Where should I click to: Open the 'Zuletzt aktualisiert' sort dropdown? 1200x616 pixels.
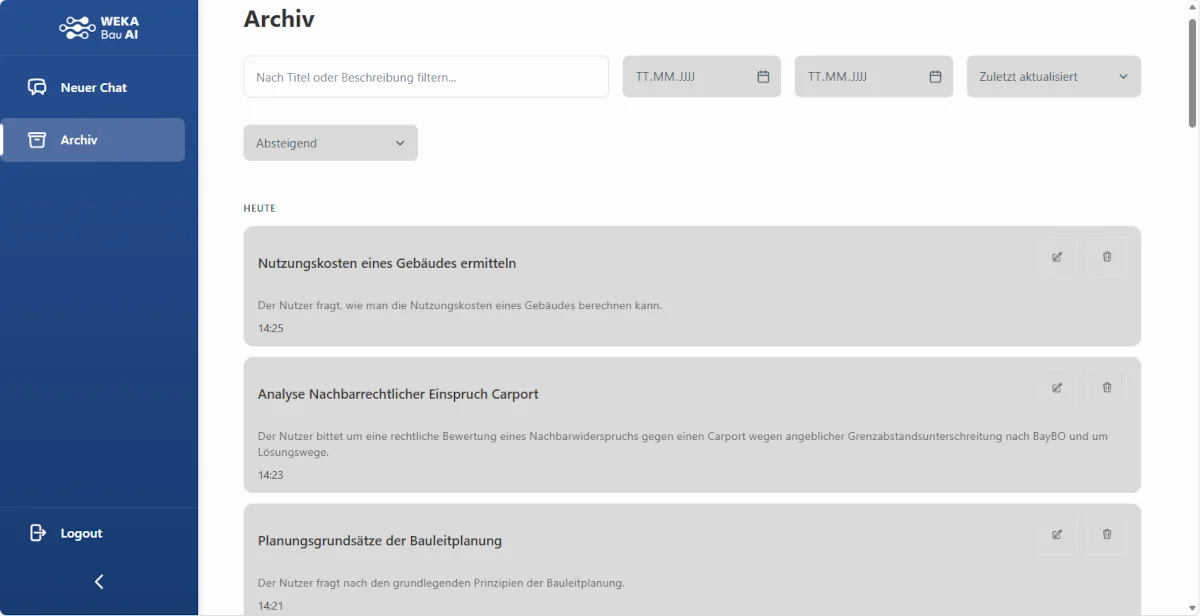coord(1053,77)
